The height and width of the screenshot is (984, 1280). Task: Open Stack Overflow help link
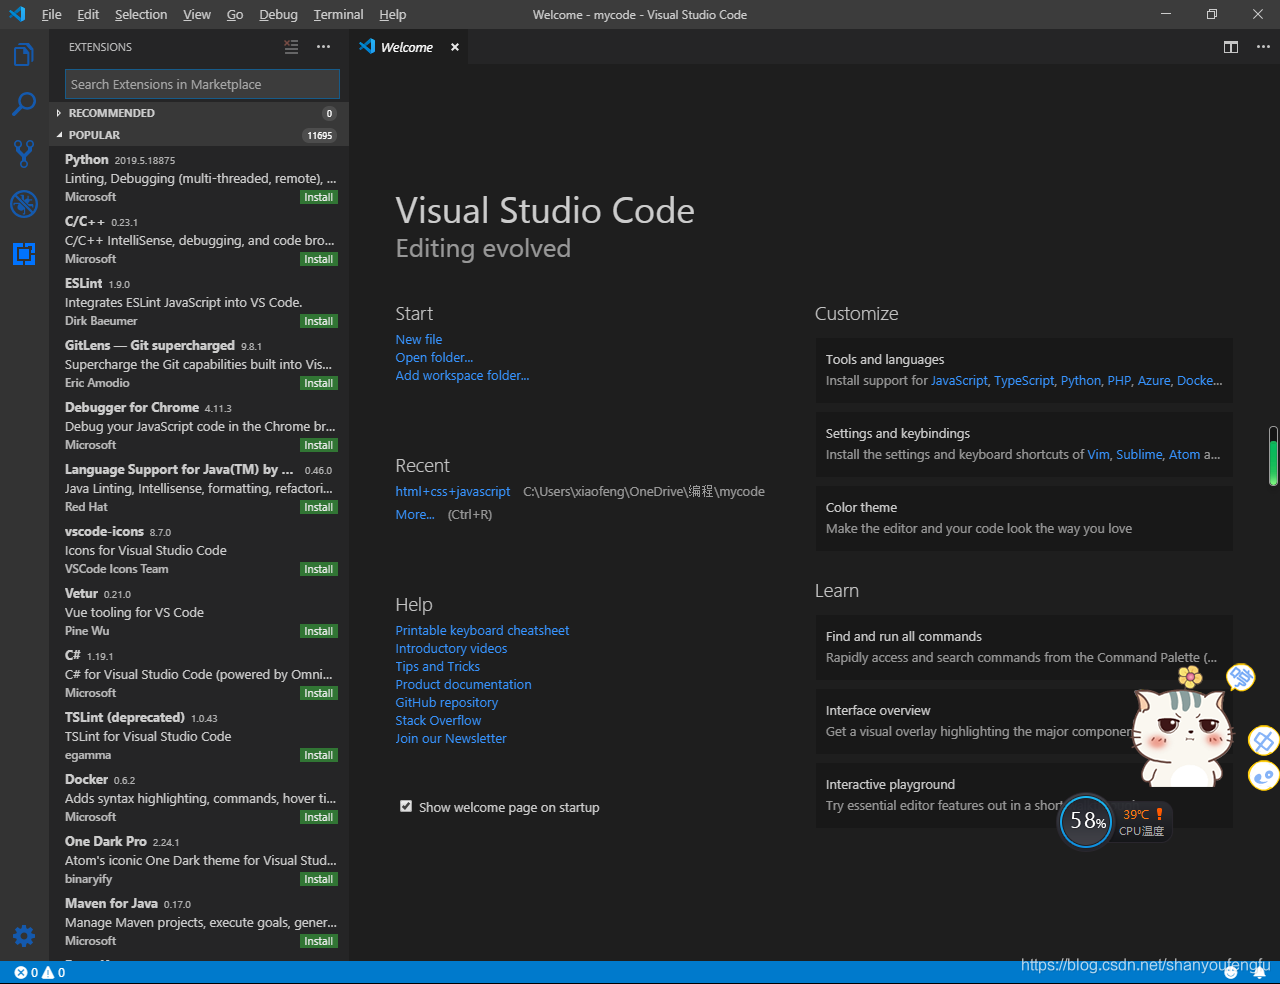(x=438, y=720)
